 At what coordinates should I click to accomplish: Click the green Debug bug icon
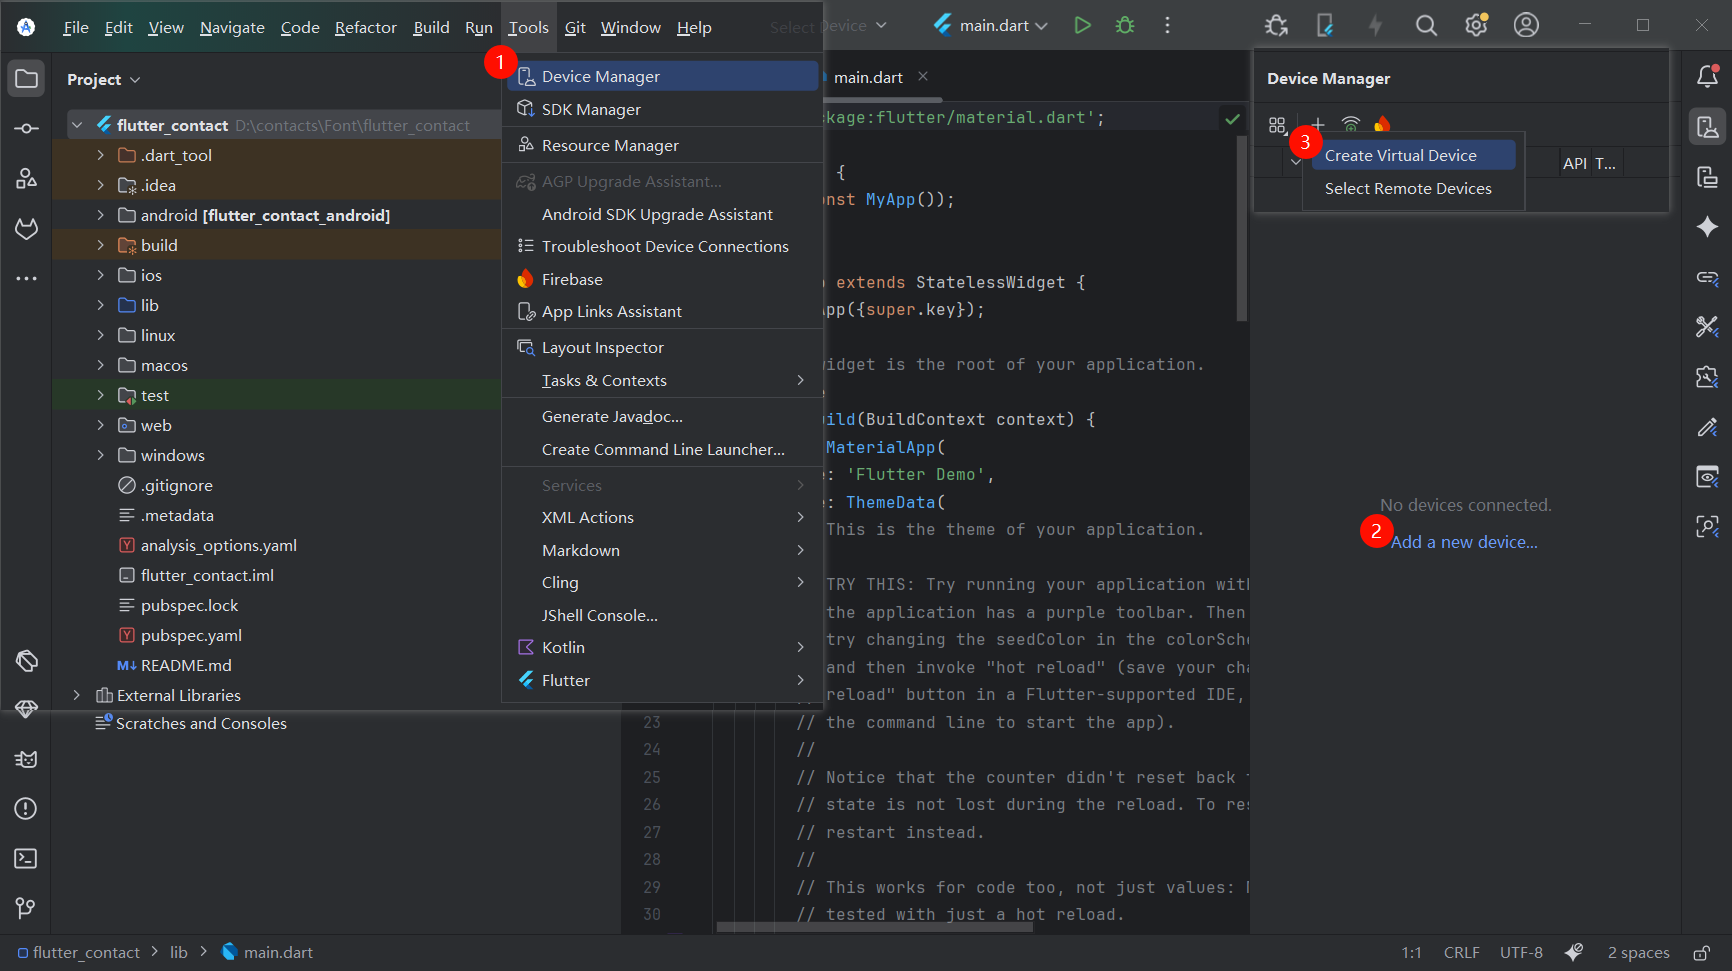click(1125, 26)
